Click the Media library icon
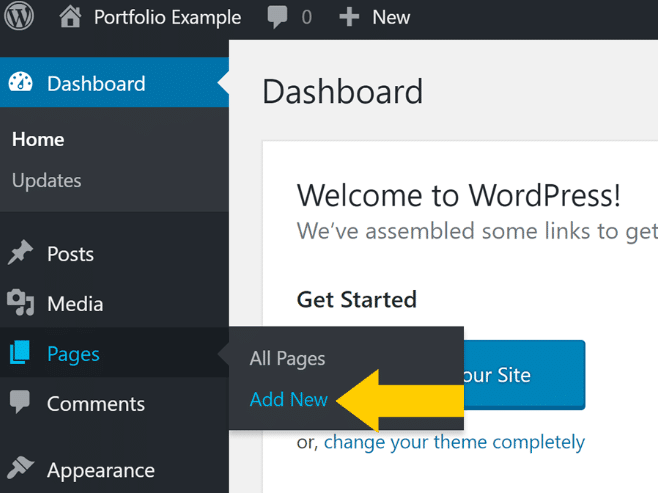 [x=20, y=303]
